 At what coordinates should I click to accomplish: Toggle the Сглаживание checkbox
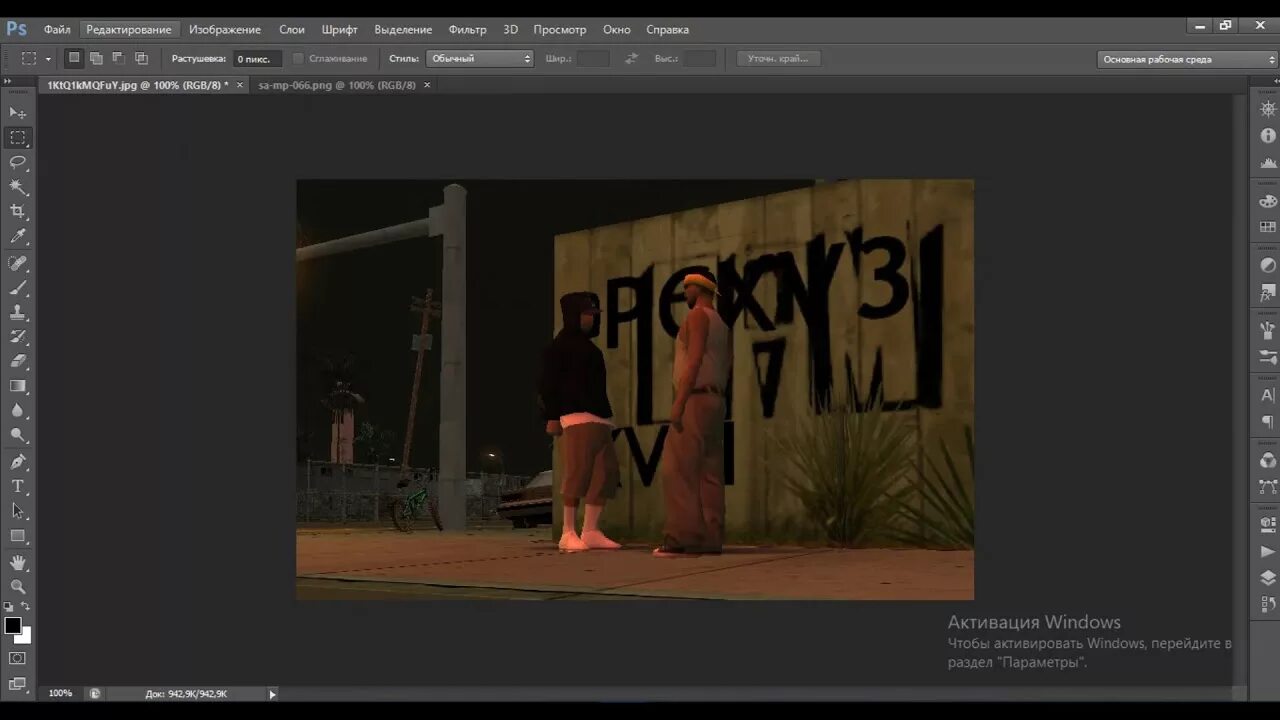pyautogui.click(x=299, y=59)
